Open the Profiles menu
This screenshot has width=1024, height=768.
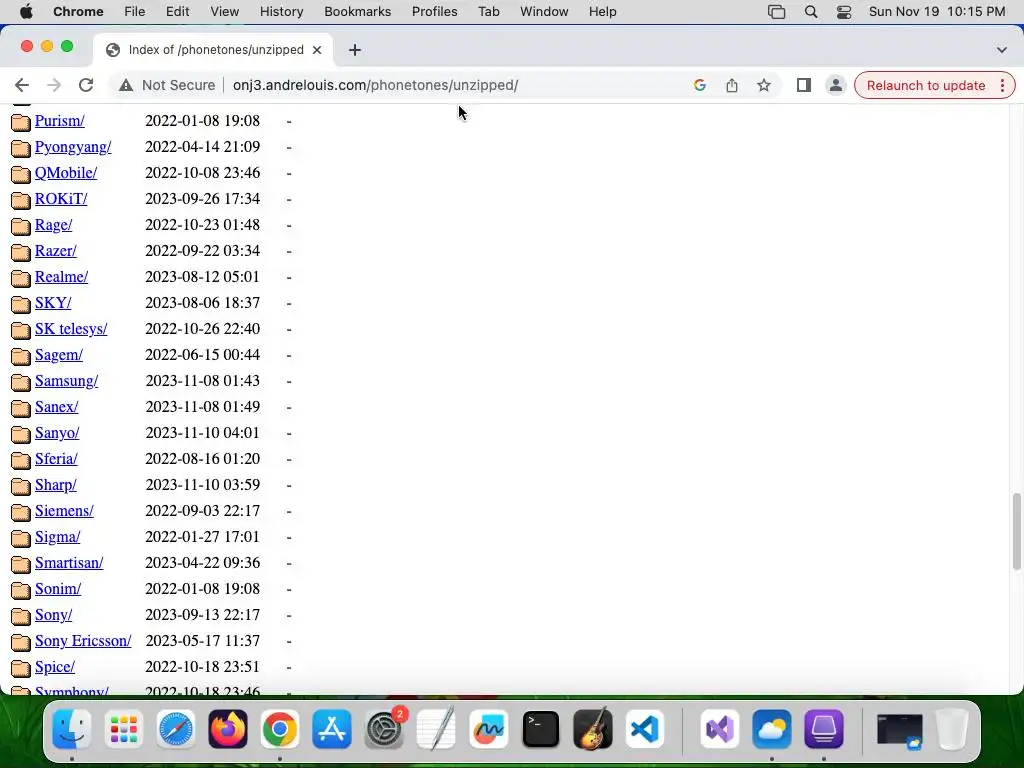434,12
